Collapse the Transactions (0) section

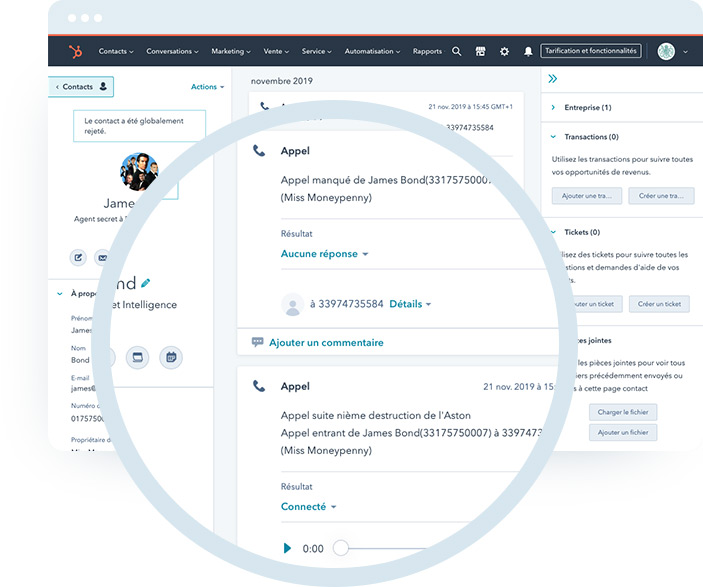point(585,137)
